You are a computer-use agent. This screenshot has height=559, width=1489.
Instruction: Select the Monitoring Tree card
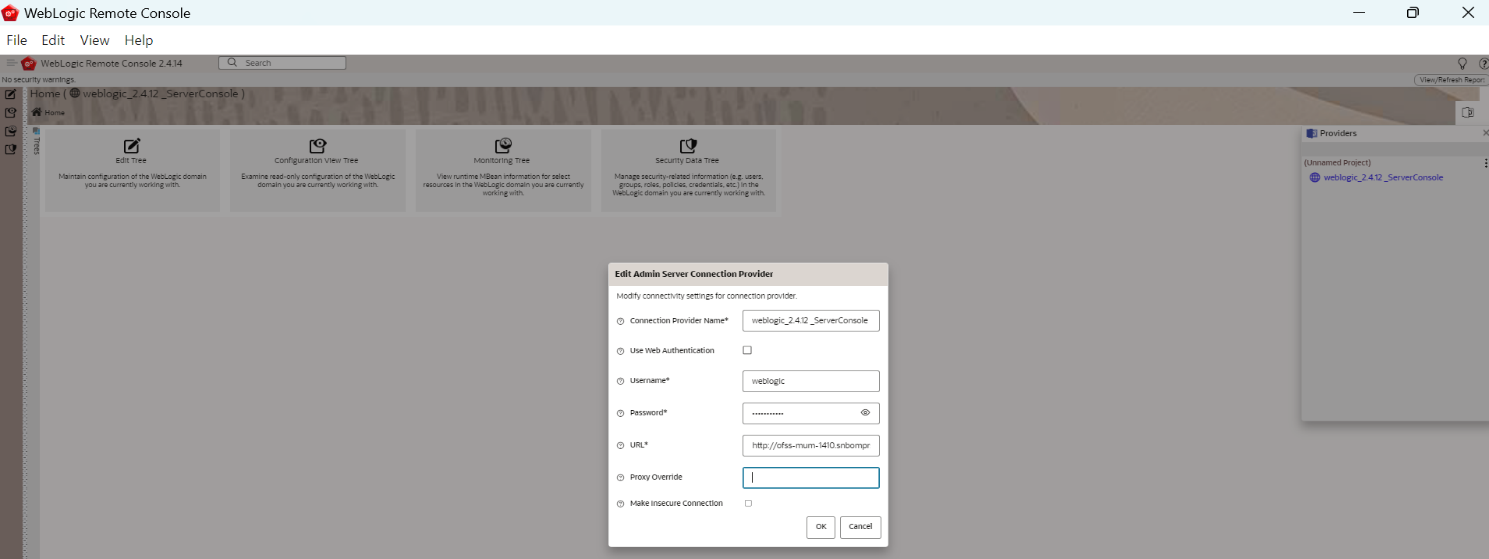coord(502,170)
